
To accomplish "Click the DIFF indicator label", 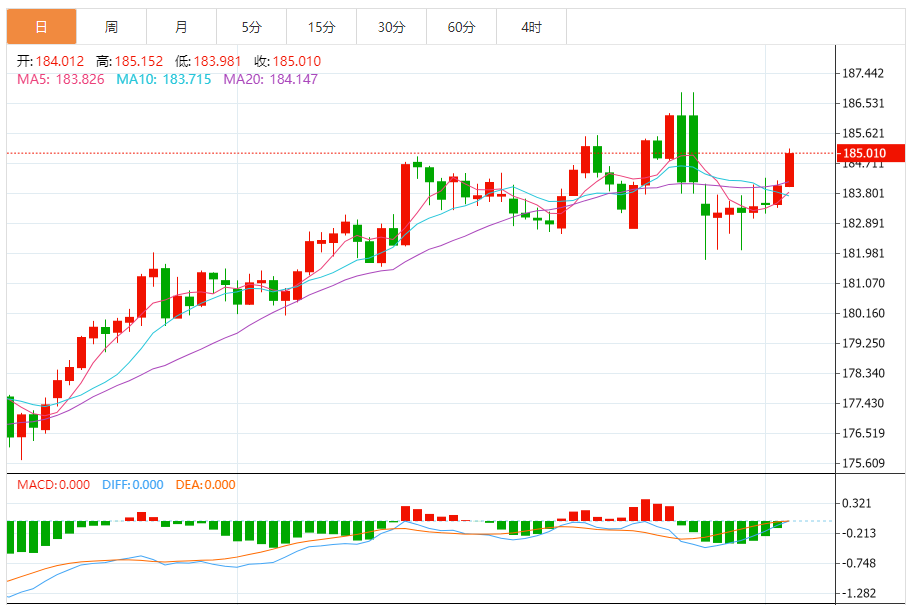I will click(x=132, y=485).
